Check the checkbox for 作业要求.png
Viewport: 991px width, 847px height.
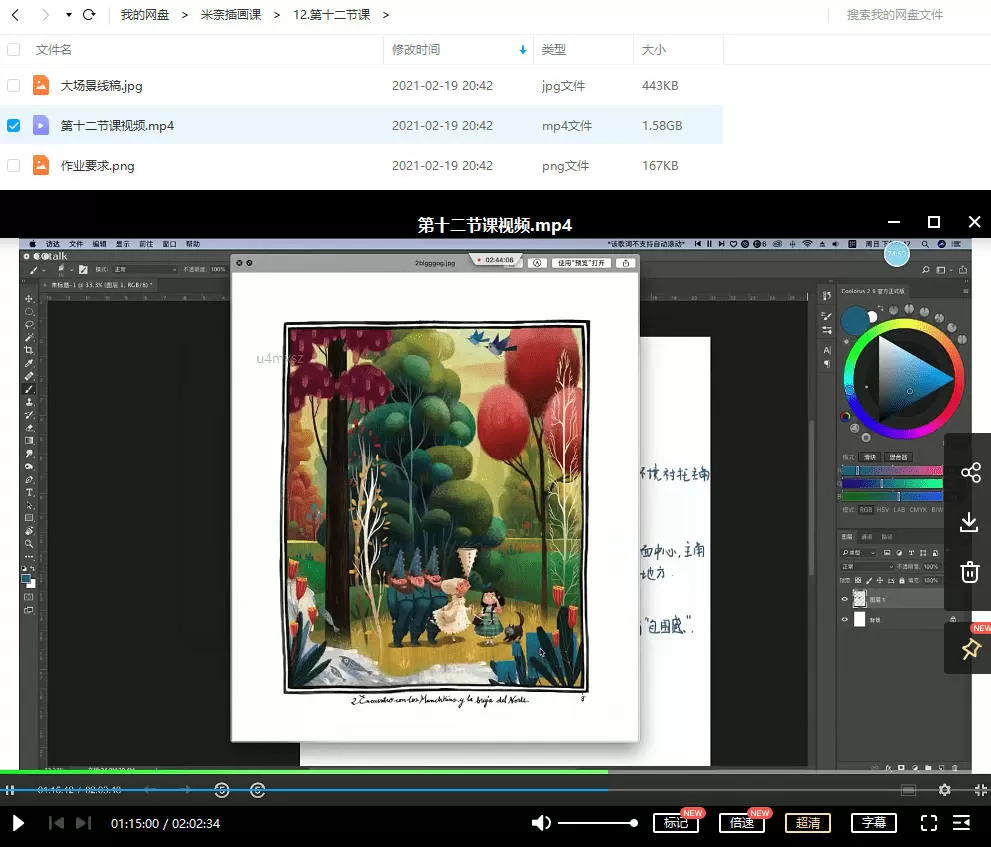[x=13, y=165]
